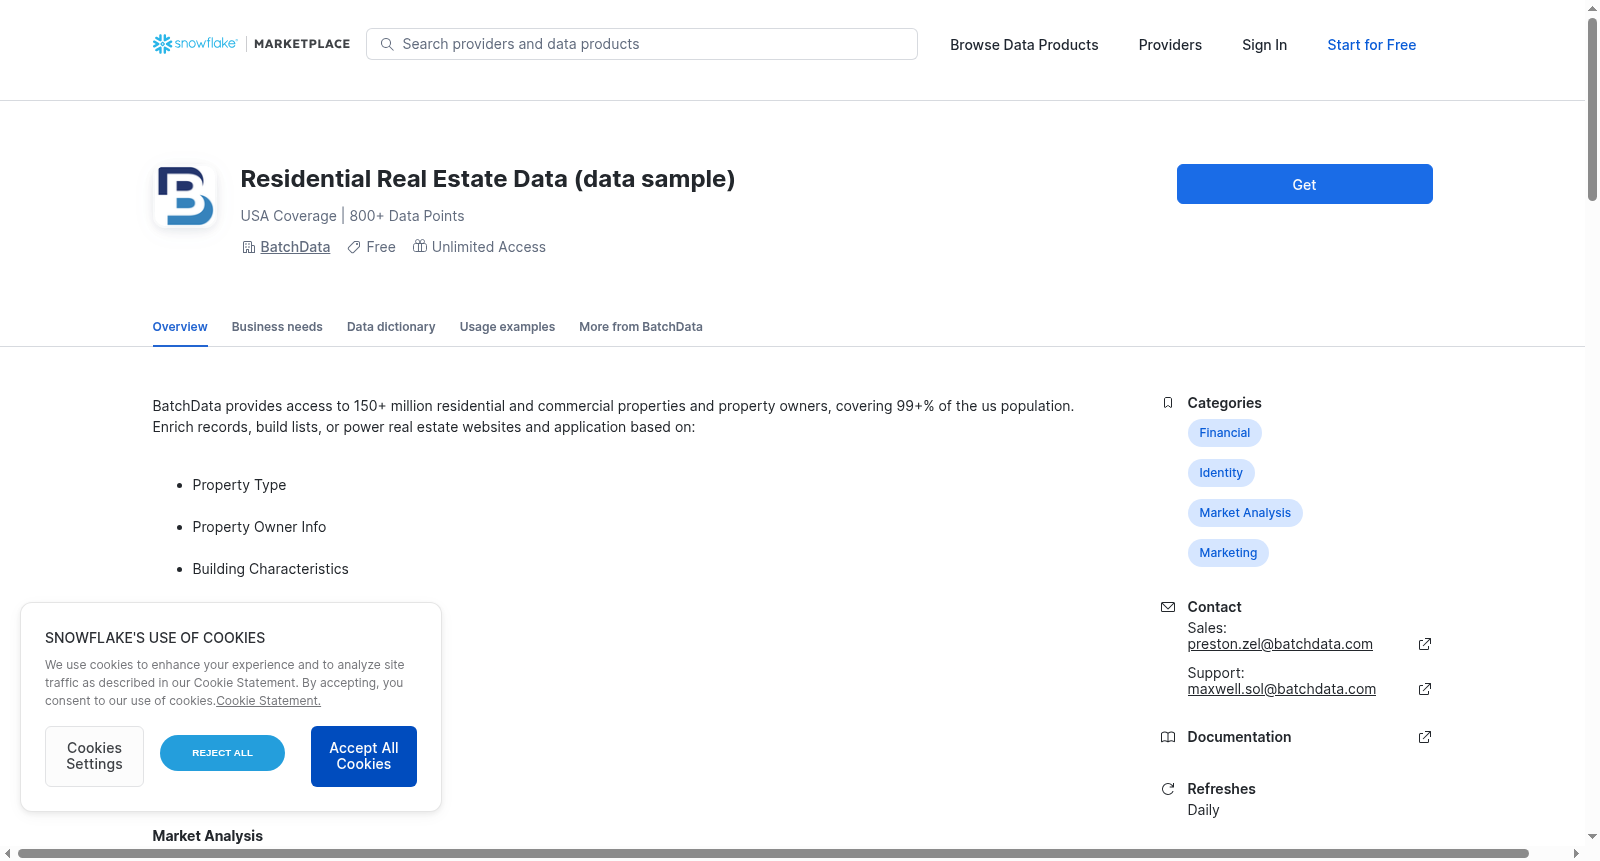
Task: Switch to More from BatchData tab
Action: 641,327
